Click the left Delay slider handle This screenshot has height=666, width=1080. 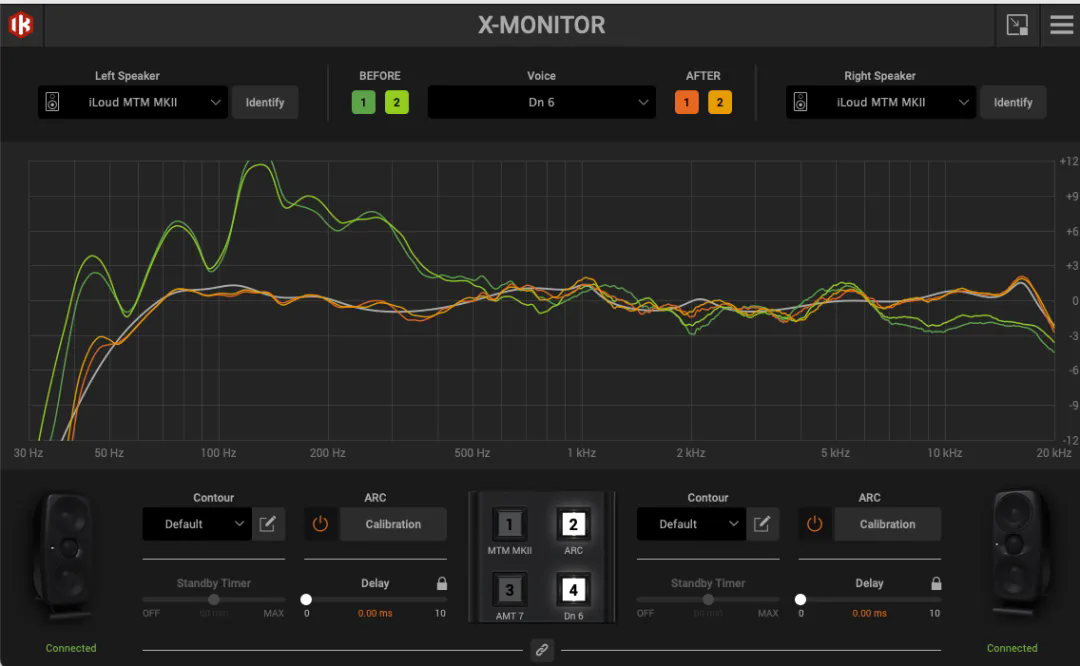pyautogui.click(x=307, y=599)
